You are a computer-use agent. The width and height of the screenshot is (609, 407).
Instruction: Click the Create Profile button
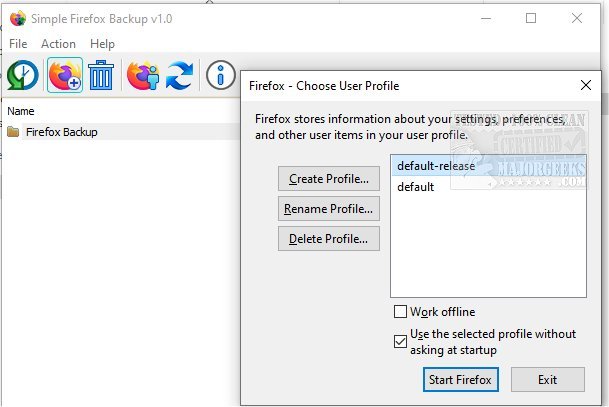329,179
